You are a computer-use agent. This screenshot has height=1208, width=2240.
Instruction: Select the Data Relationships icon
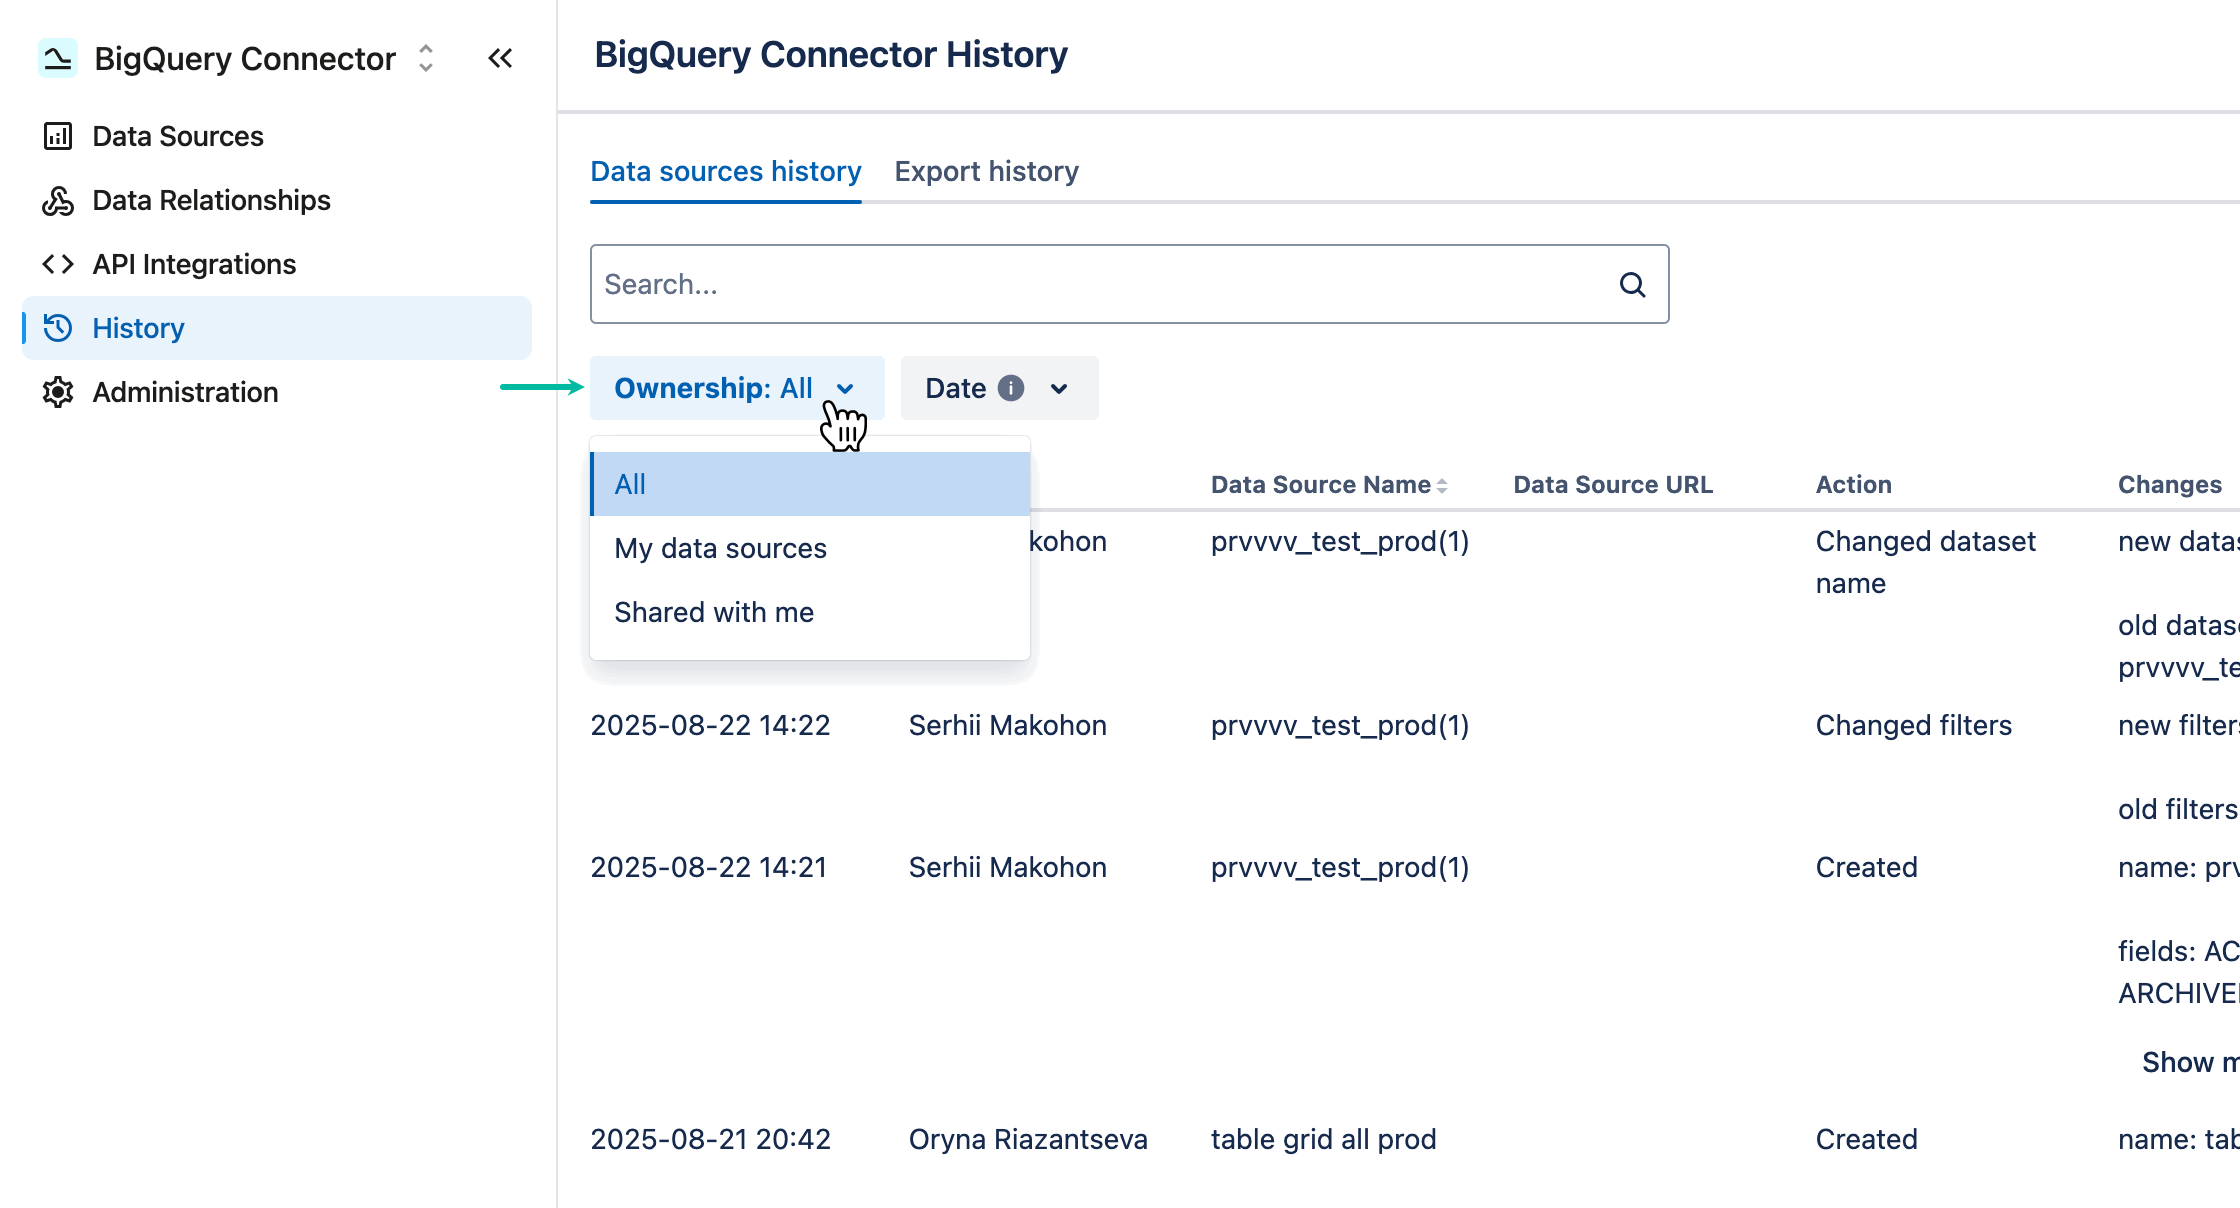click(60, 200)
